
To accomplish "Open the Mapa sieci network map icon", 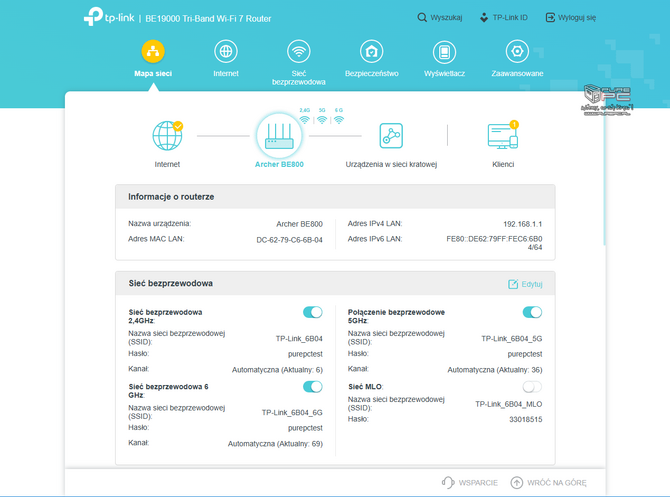I will point(153,51).
